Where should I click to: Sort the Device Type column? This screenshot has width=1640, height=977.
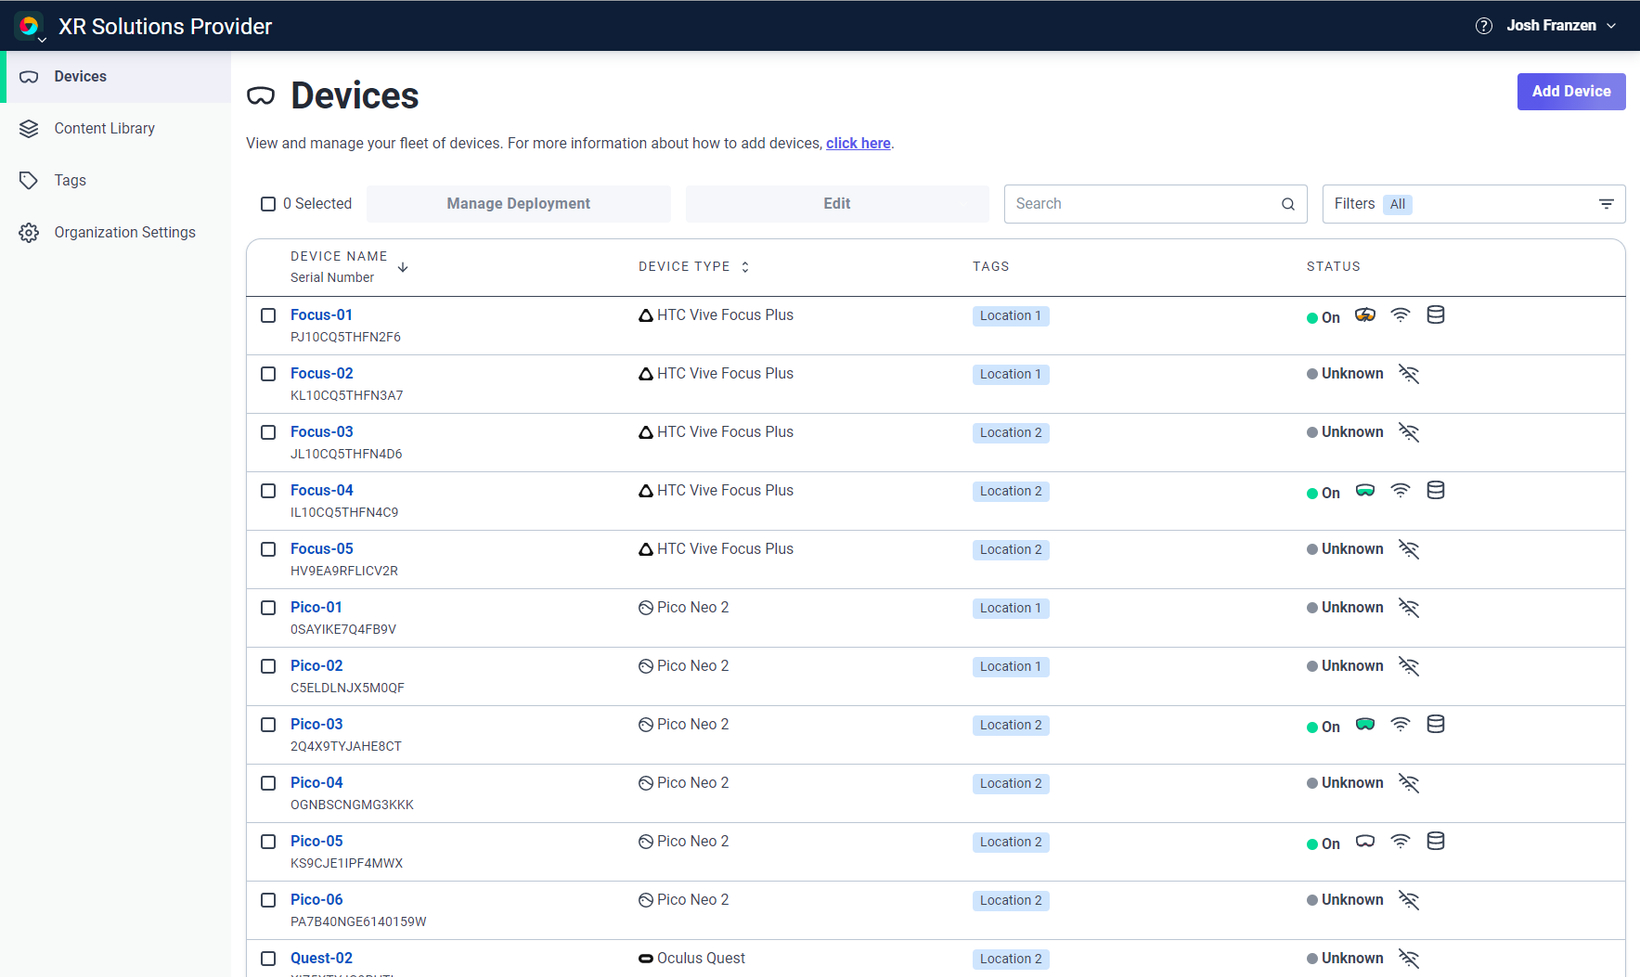point(745,267)
